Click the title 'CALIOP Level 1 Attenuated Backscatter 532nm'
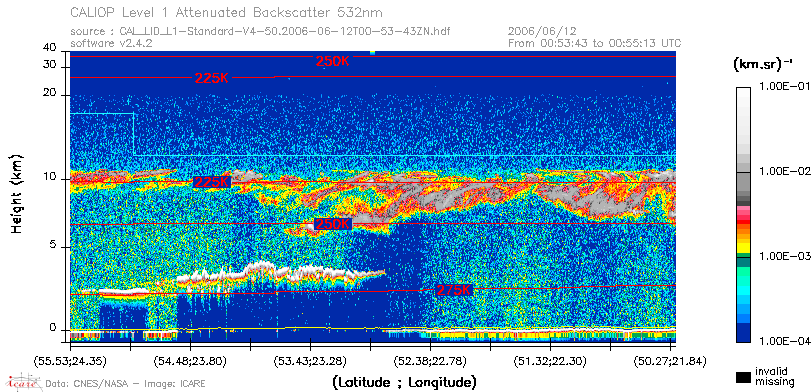 pos(227,12)
